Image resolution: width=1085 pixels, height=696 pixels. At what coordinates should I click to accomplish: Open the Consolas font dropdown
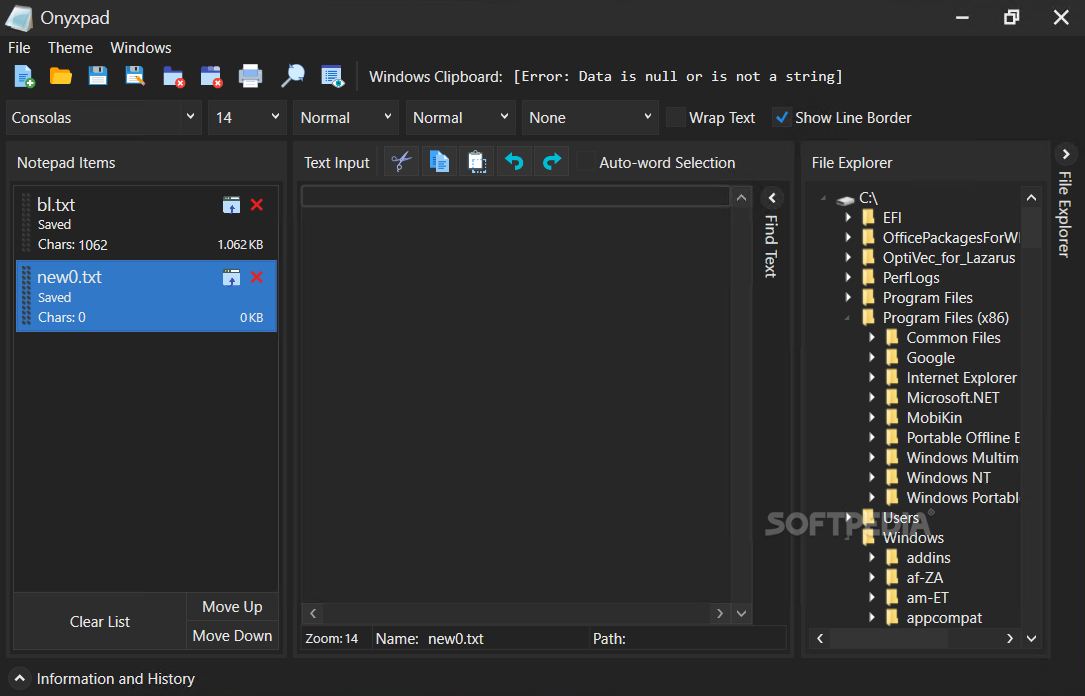(x=104, y=118)
